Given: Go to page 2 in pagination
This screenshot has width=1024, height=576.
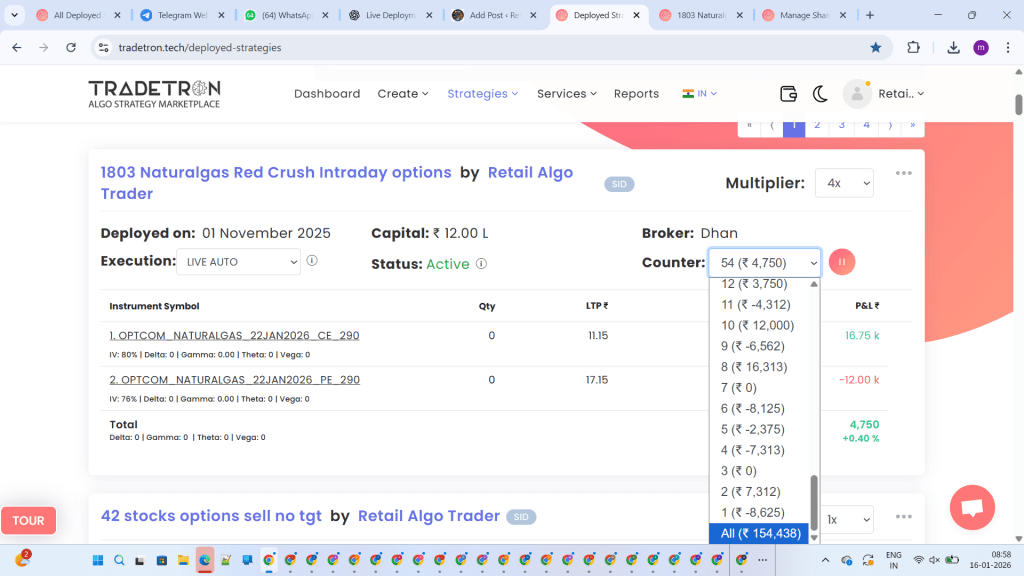Looking at the screenshot, I should click(x=817, y=125).
